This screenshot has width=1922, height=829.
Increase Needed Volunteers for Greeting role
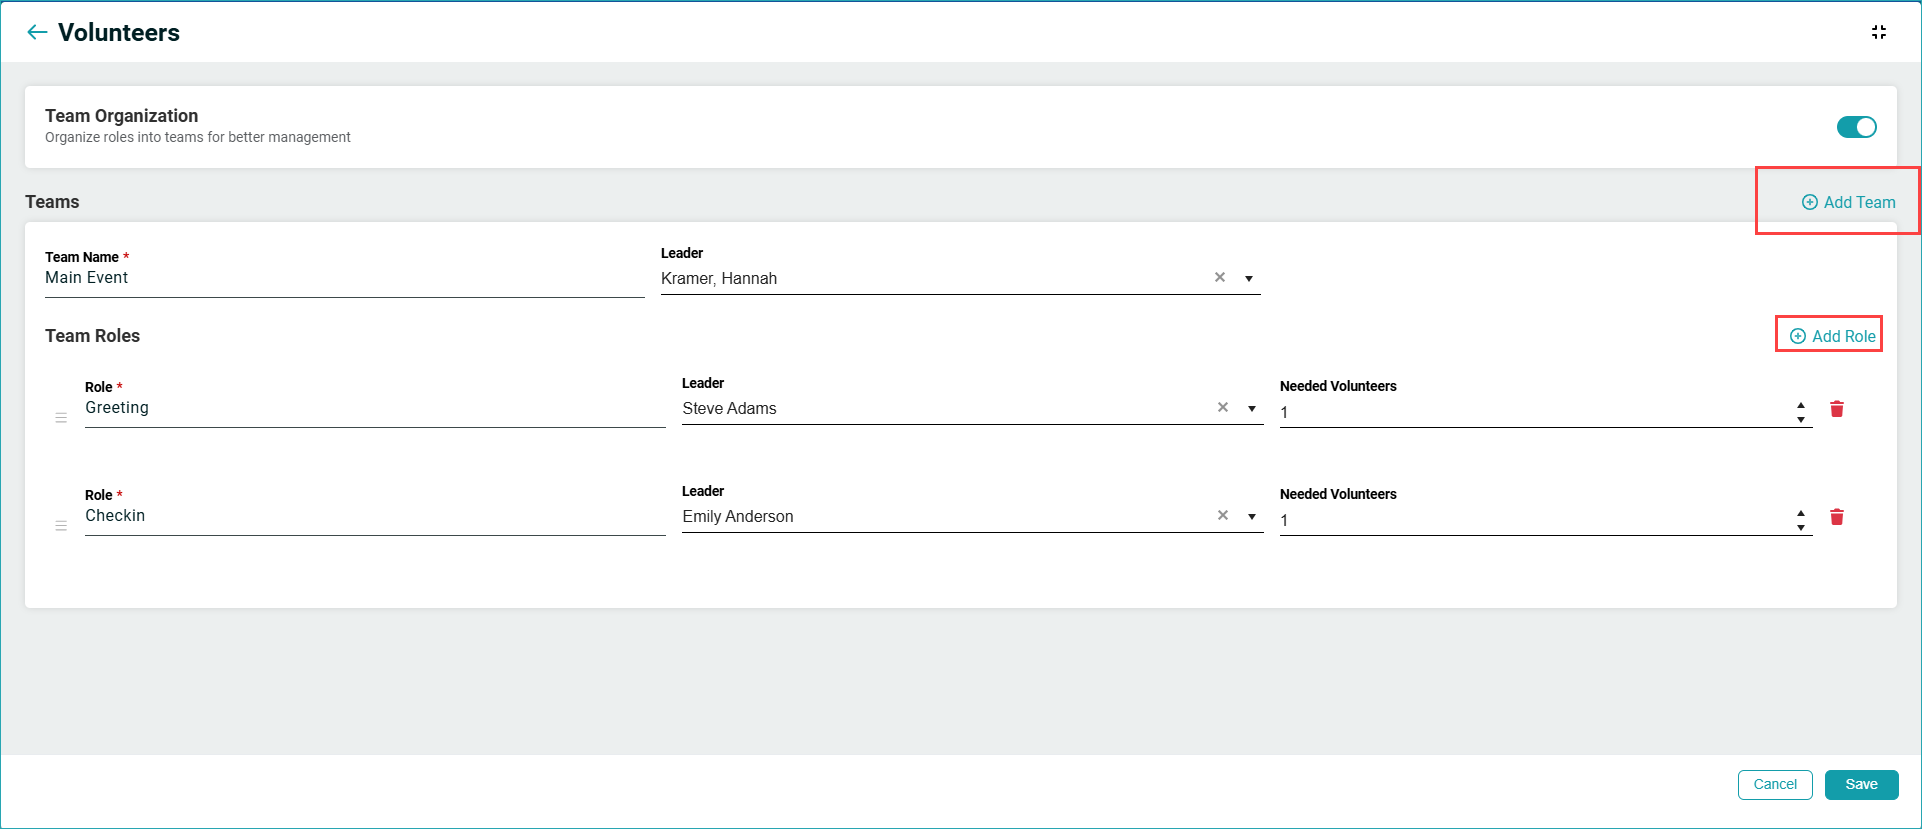1800,405
